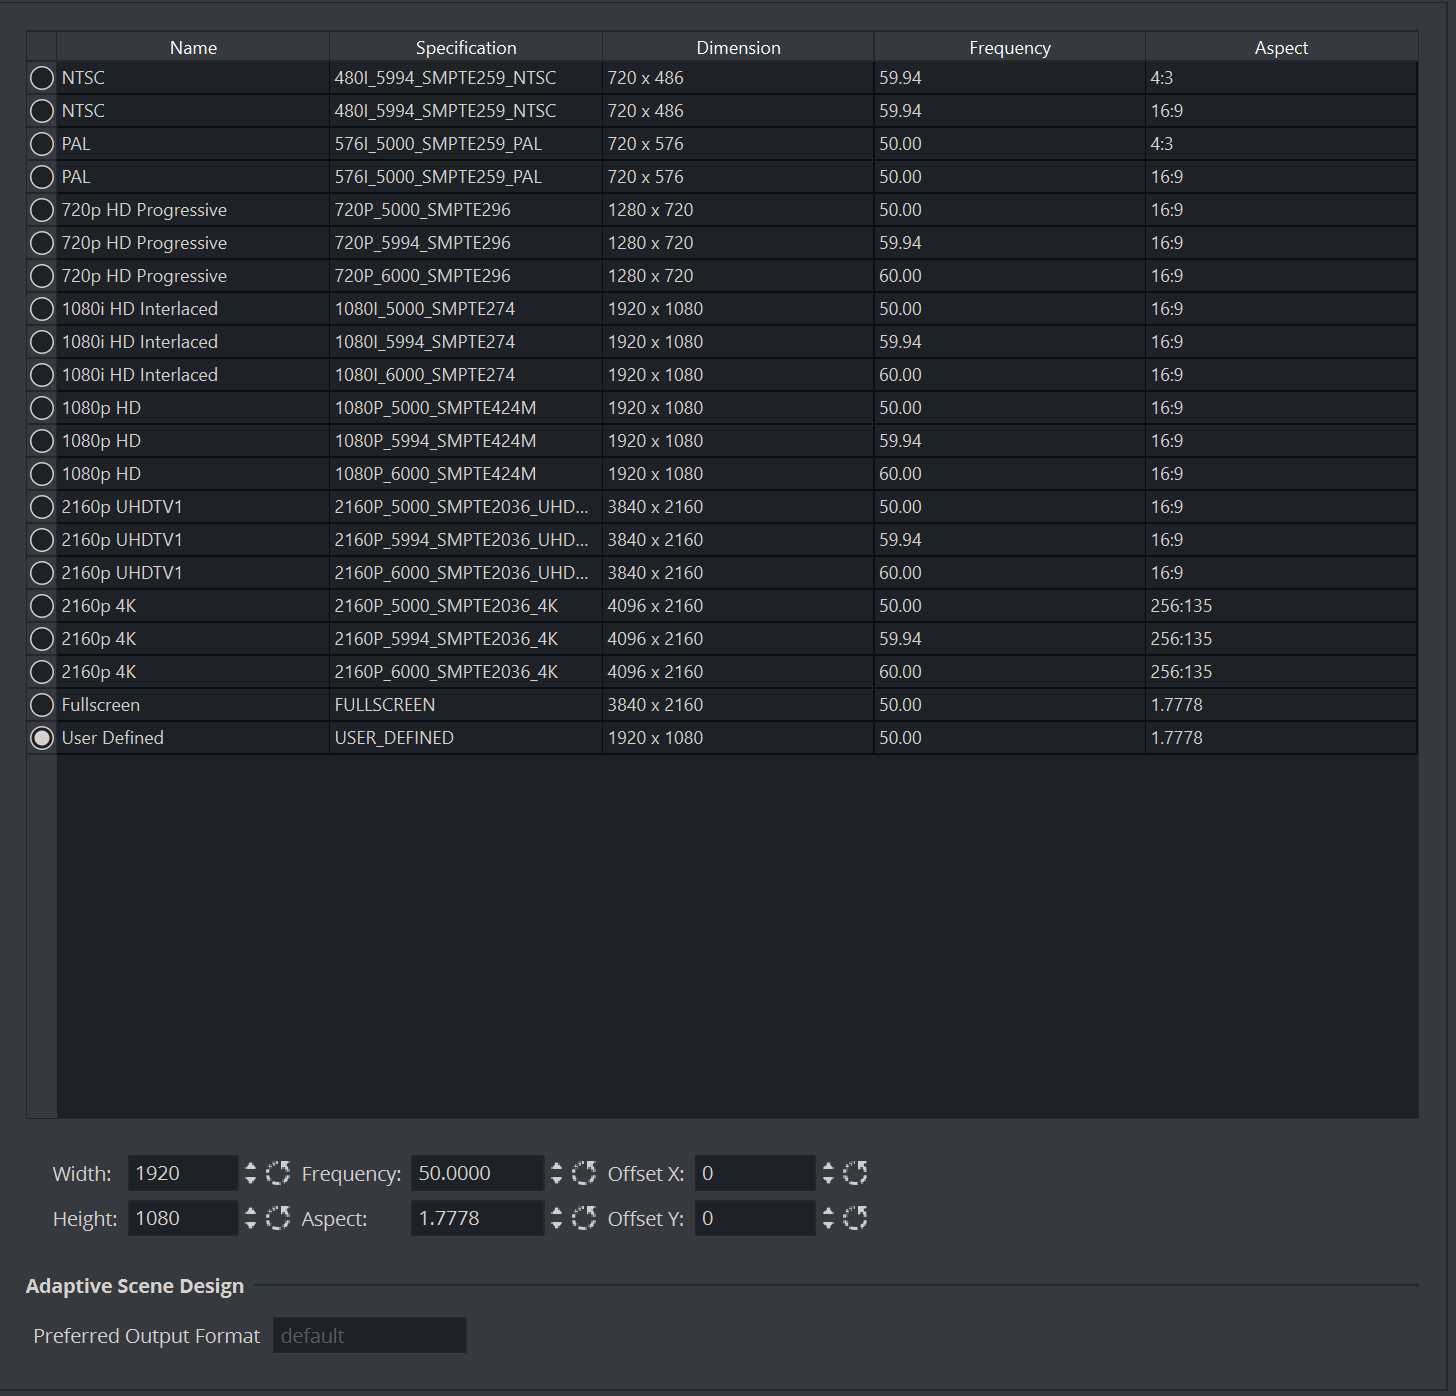
Task: Select 1080p HD 59.94 radio button
Action: (x=42, y=441)
